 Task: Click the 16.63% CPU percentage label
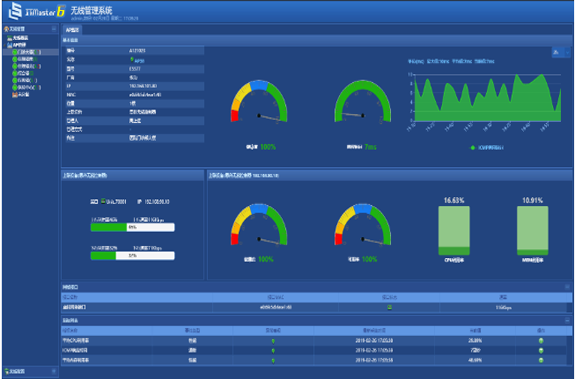(x=454, y=200)
